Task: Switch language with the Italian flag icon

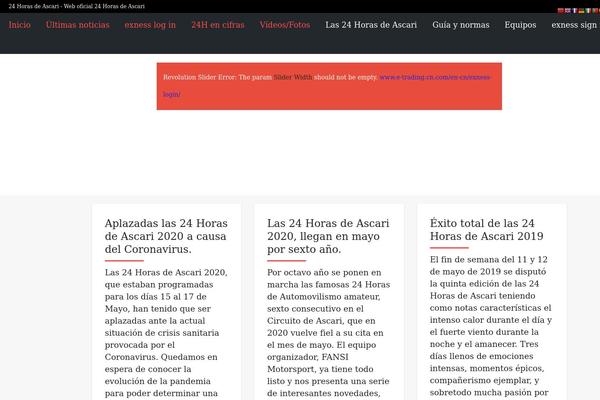Action: click(588, 11)
